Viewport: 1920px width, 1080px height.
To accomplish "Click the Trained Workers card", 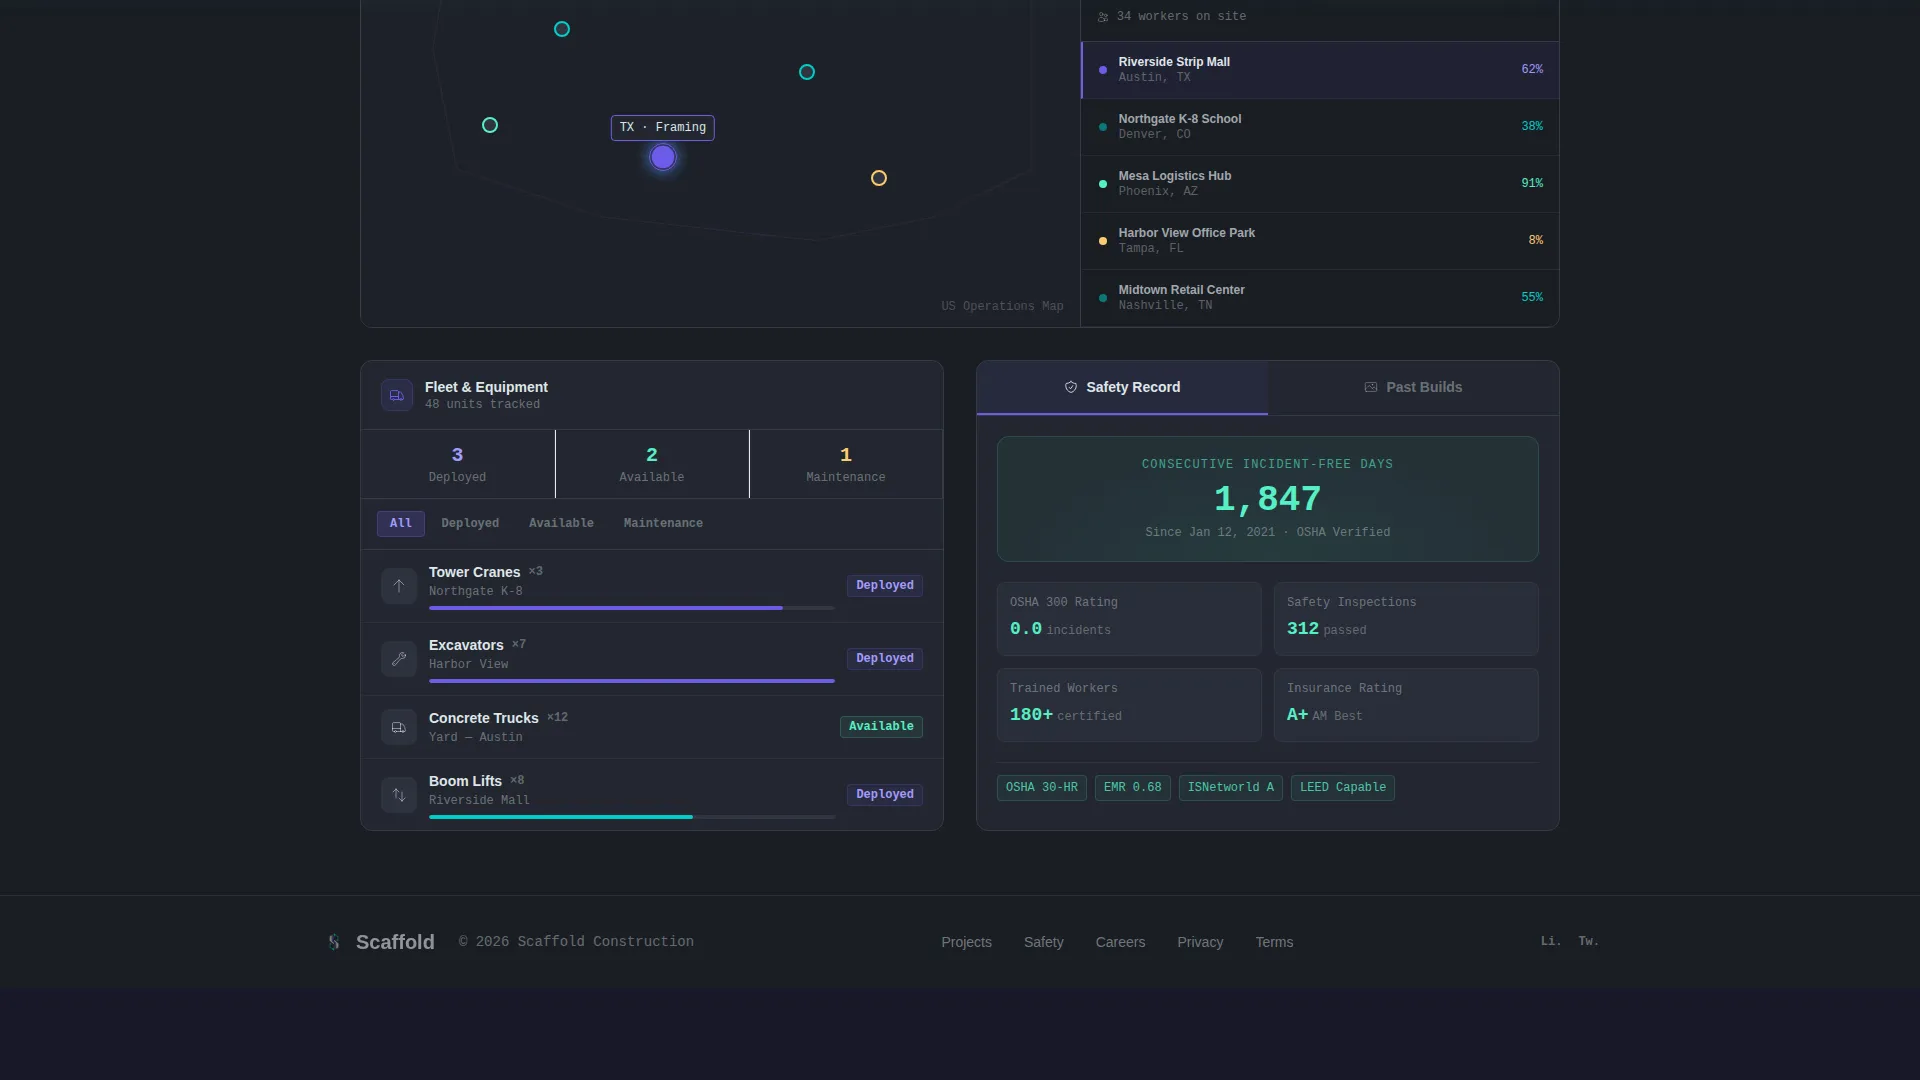I will tap(1129, 705).
